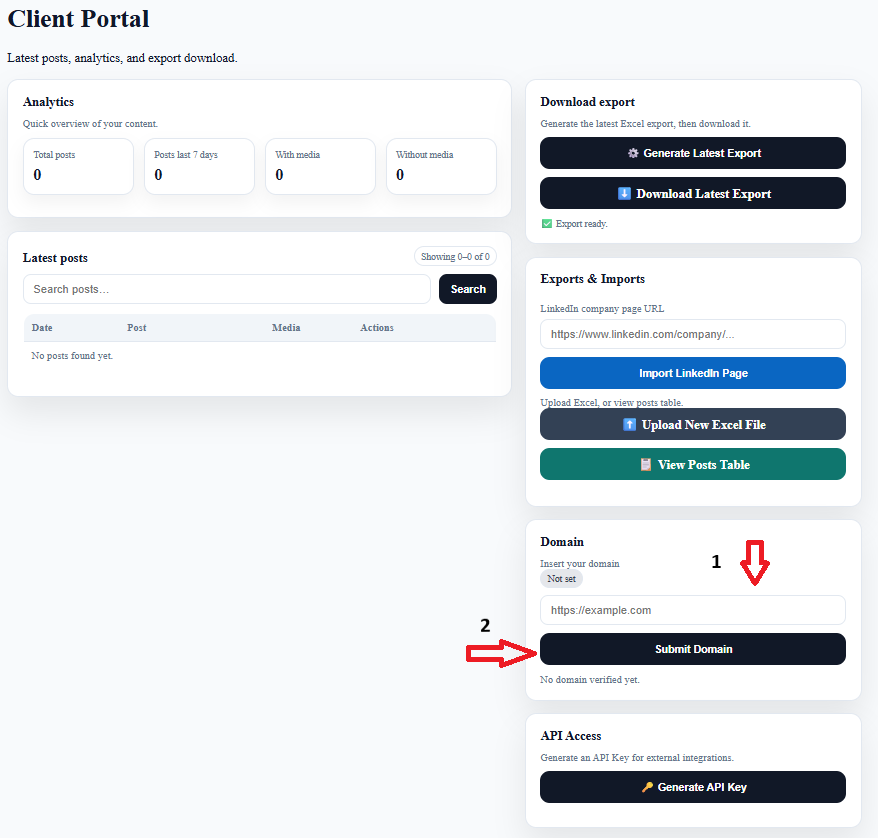
Task: Focus the Search posts input field
Action: pos(227,289)
